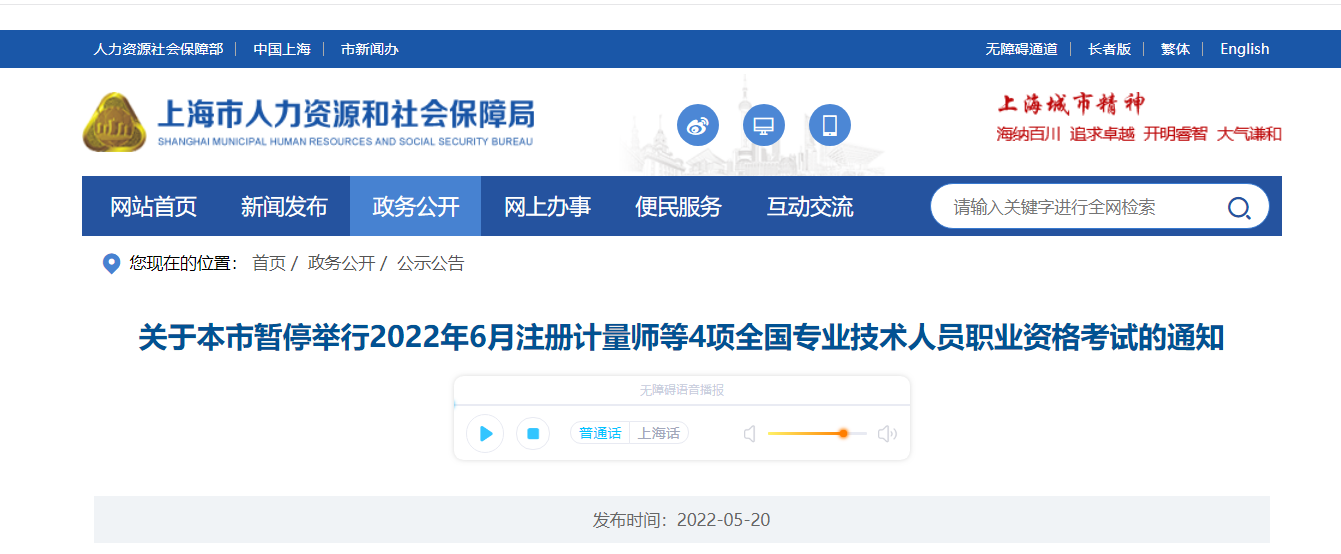Click the search magnifier icon
Image resolution: width=1341 pixels, height=554 pixels.
(x=1238, y=208)
